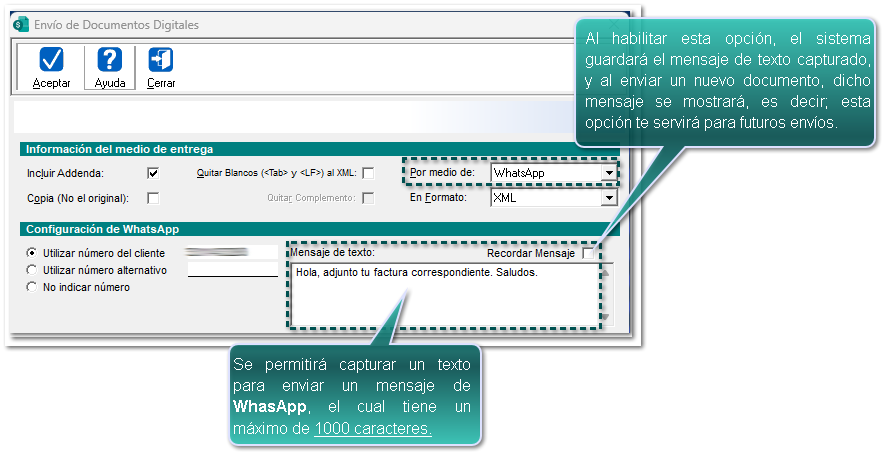The image size is (887, 457).
Task: Open the En Formato dropdown arrow
Action: [x=608, y=198]
